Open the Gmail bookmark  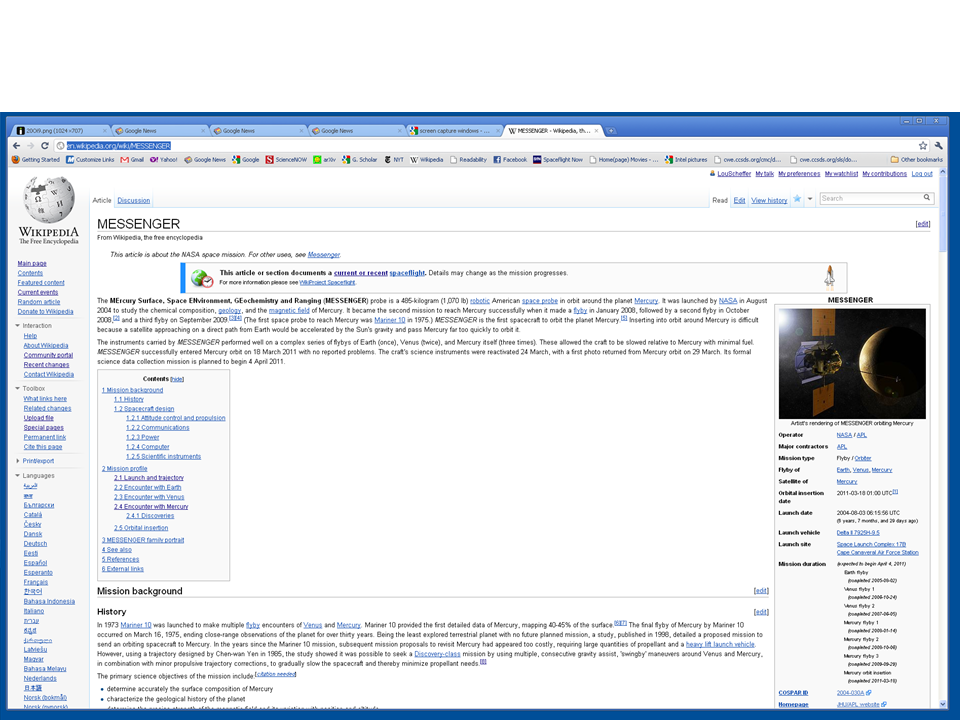point(132,160)
